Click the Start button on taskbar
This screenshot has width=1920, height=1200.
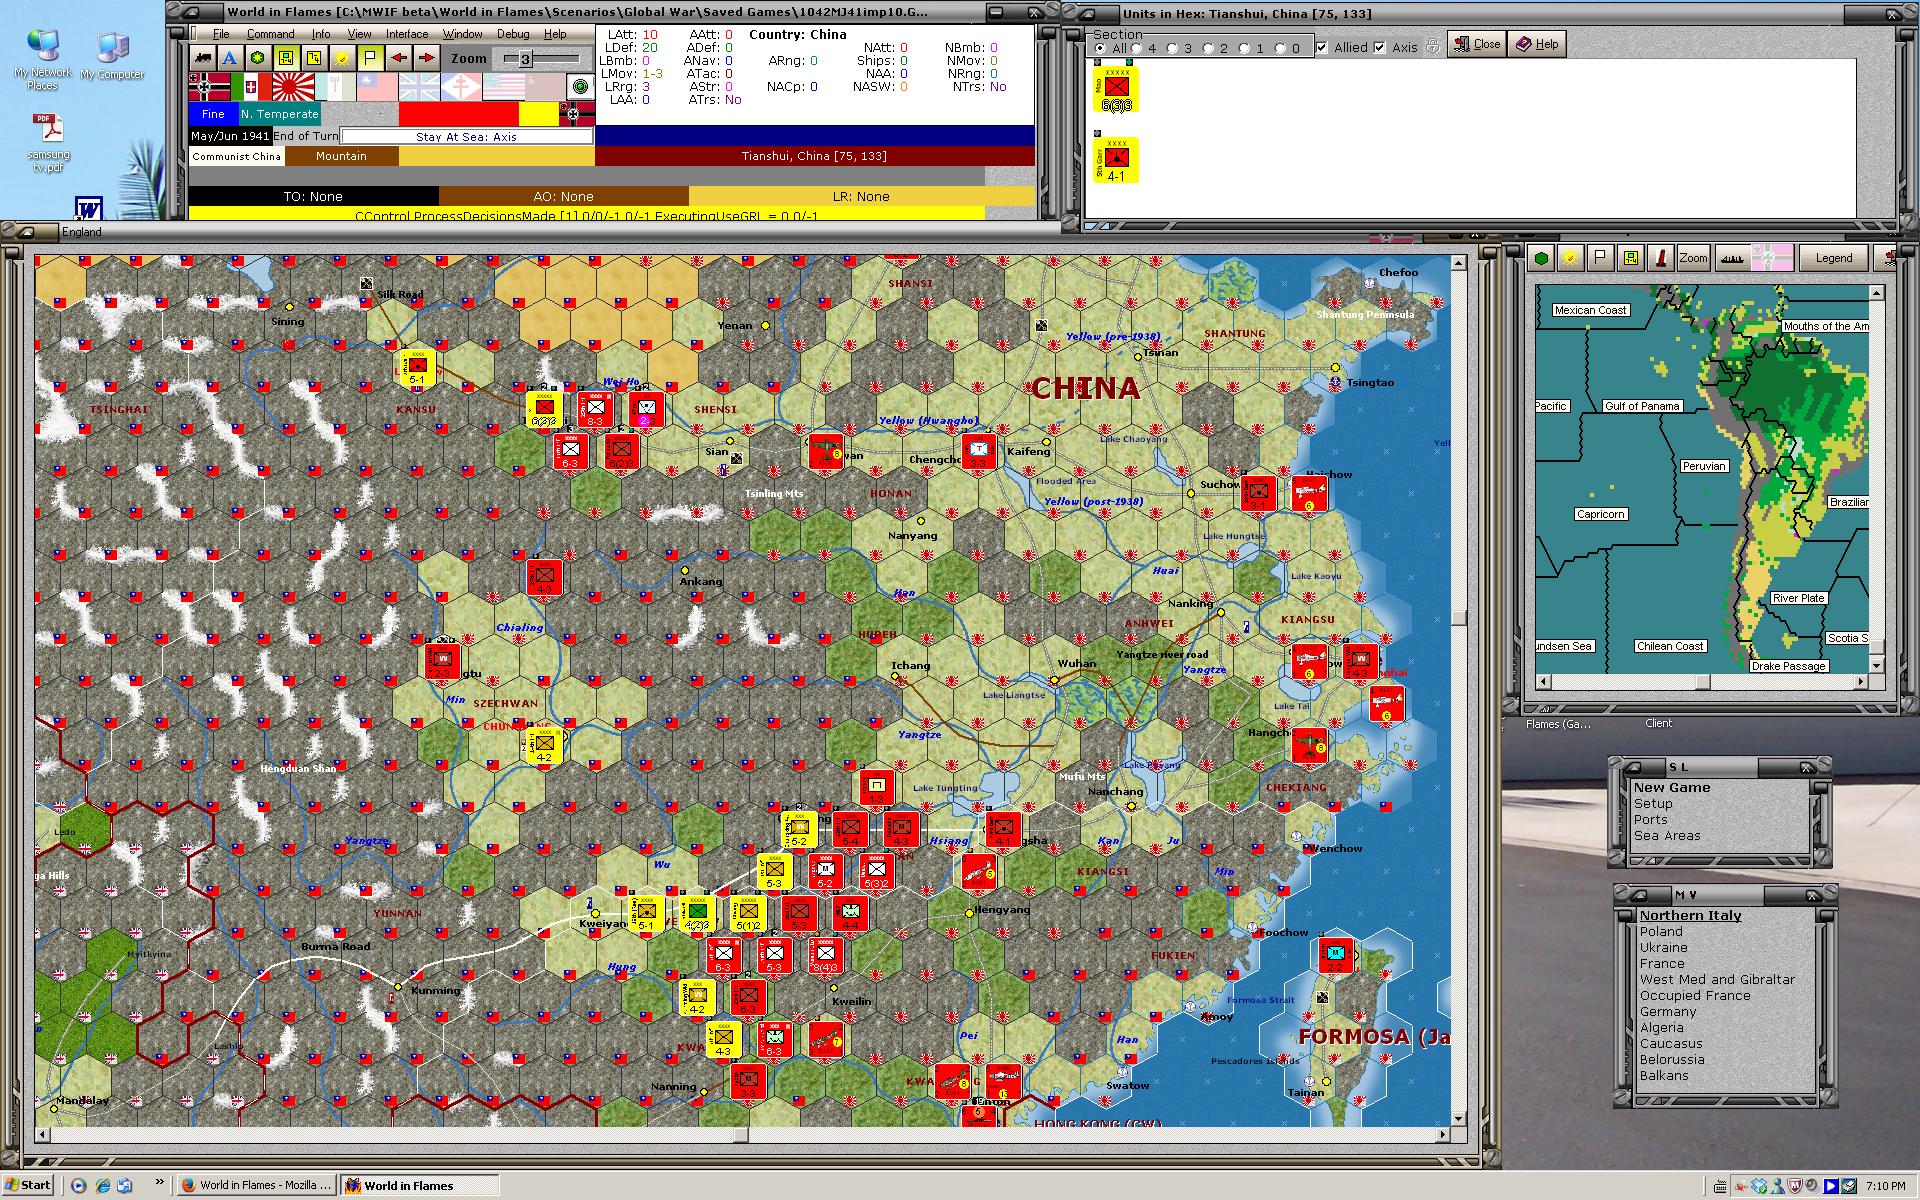click(x=28, y=1185)
